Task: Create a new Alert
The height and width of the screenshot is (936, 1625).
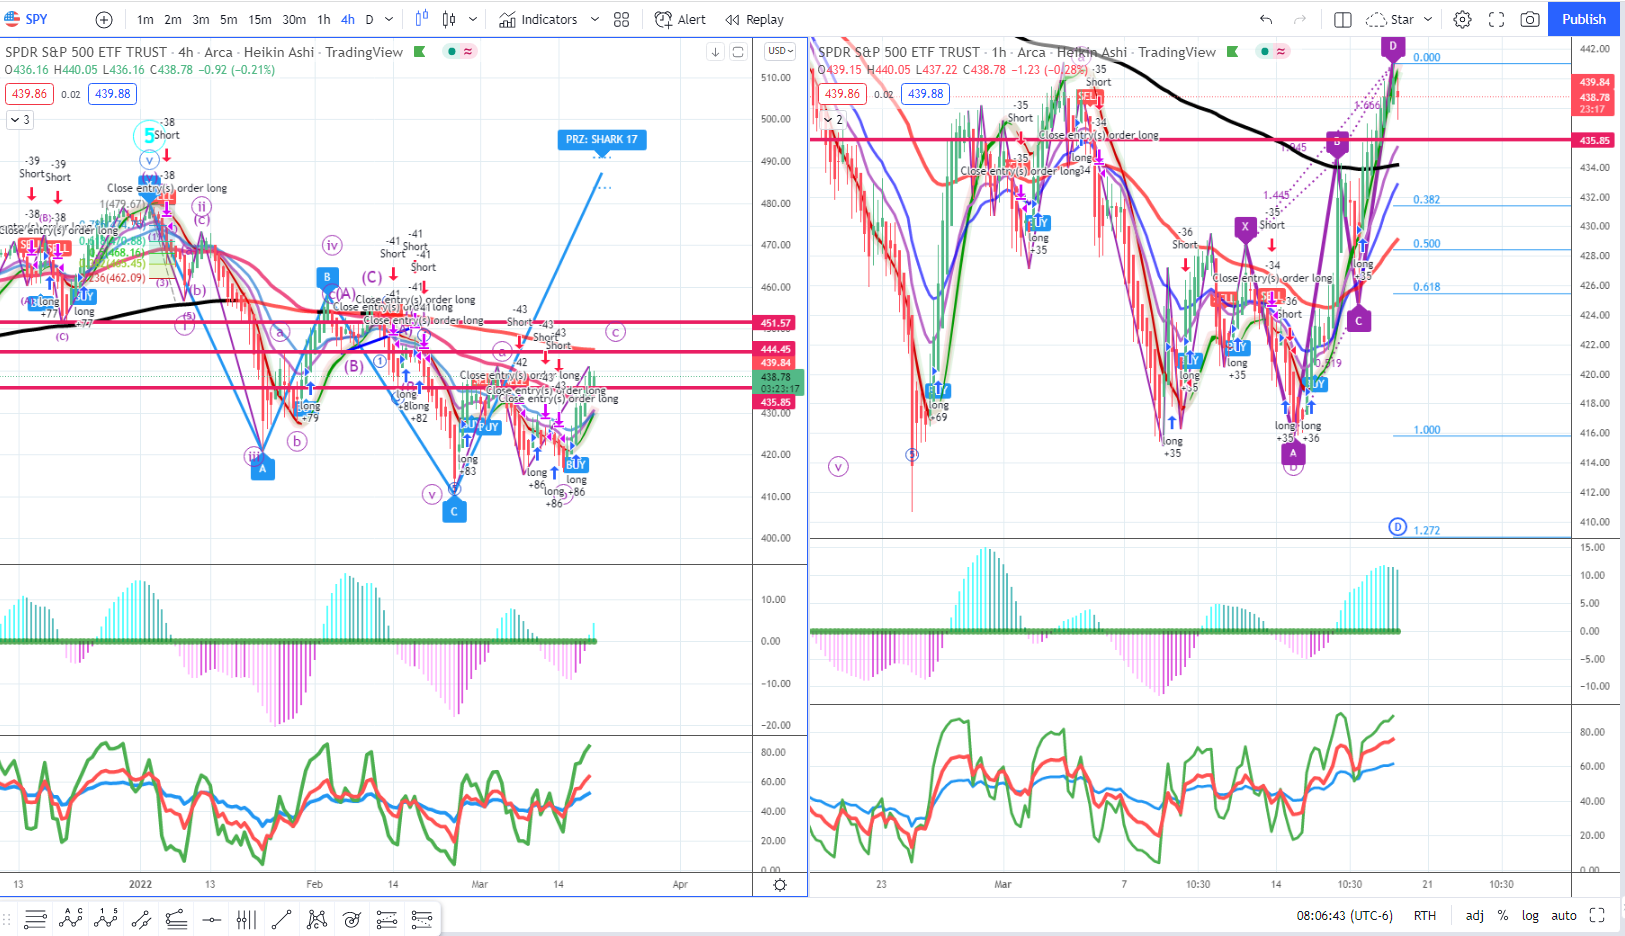Action: point(680,19)
